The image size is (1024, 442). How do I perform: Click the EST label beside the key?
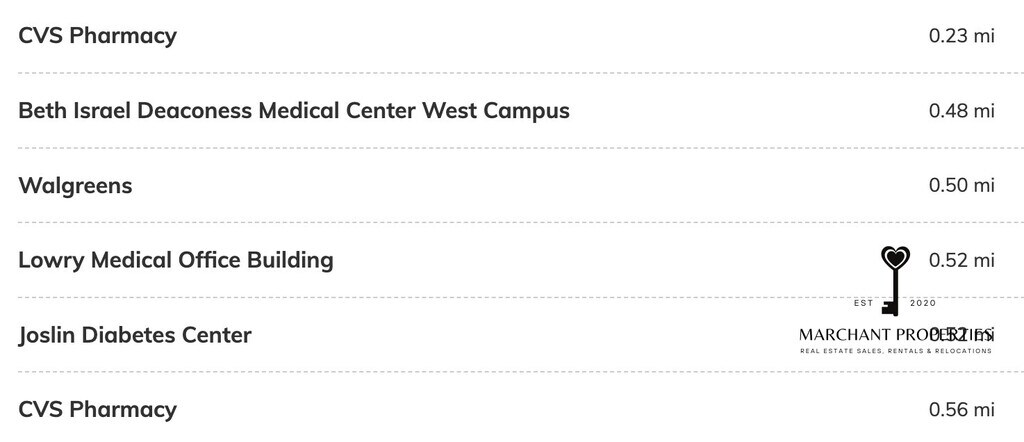pos(863,303)
